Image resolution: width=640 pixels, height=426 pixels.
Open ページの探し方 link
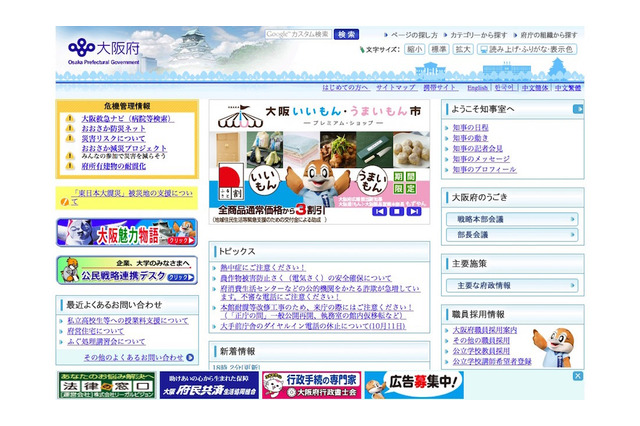tap(414, 35)
